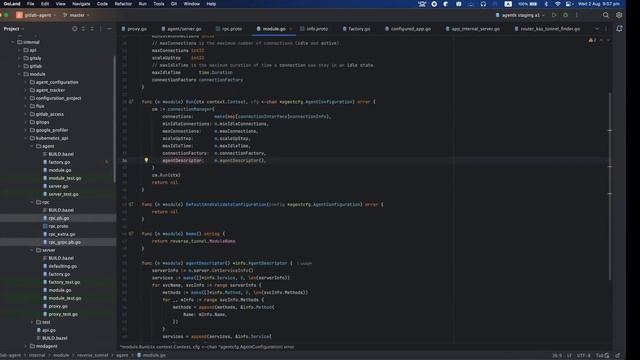Expand the modagent folder
This screenshot has height=360, width=640.
26,346
